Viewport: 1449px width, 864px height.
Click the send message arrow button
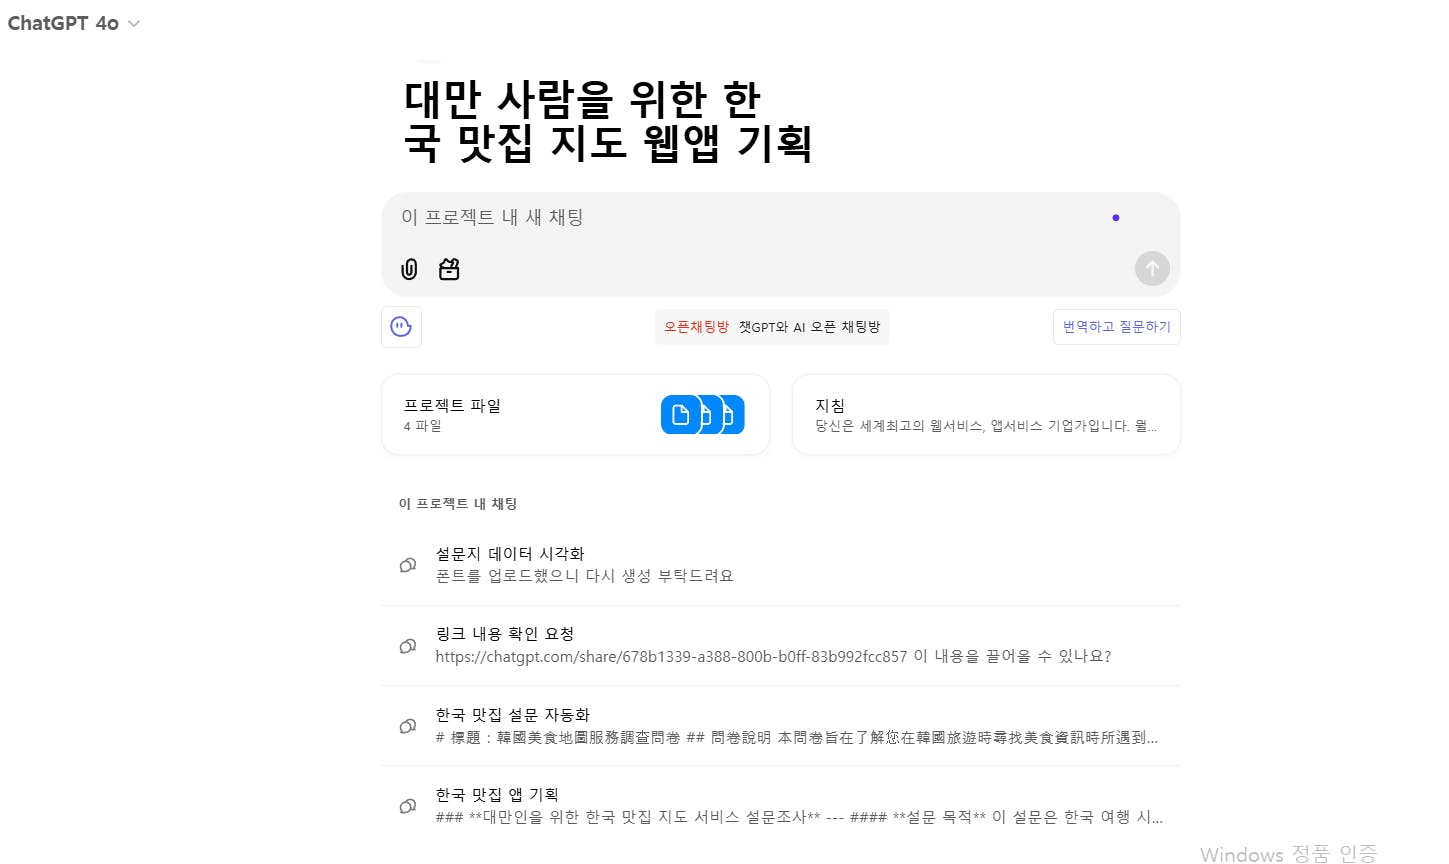1152,268
